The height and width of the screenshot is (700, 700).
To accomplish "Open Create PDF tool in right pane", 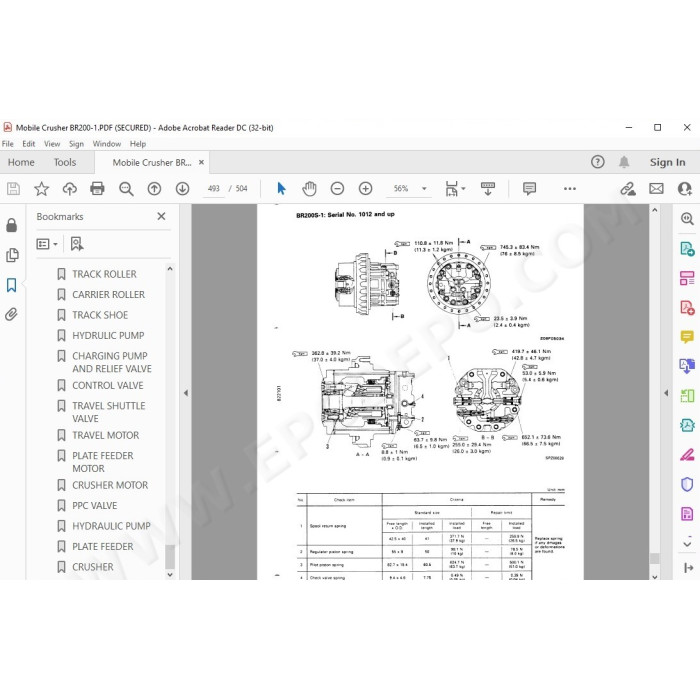I will pyautogui.click(x=687, y=308).
